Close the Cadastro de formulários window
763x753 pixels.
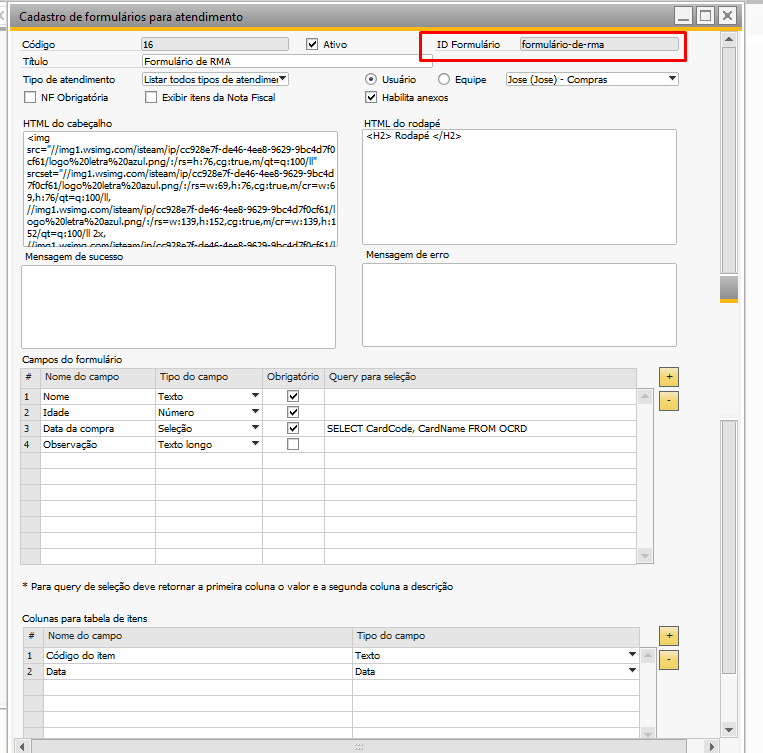[727, 16]
